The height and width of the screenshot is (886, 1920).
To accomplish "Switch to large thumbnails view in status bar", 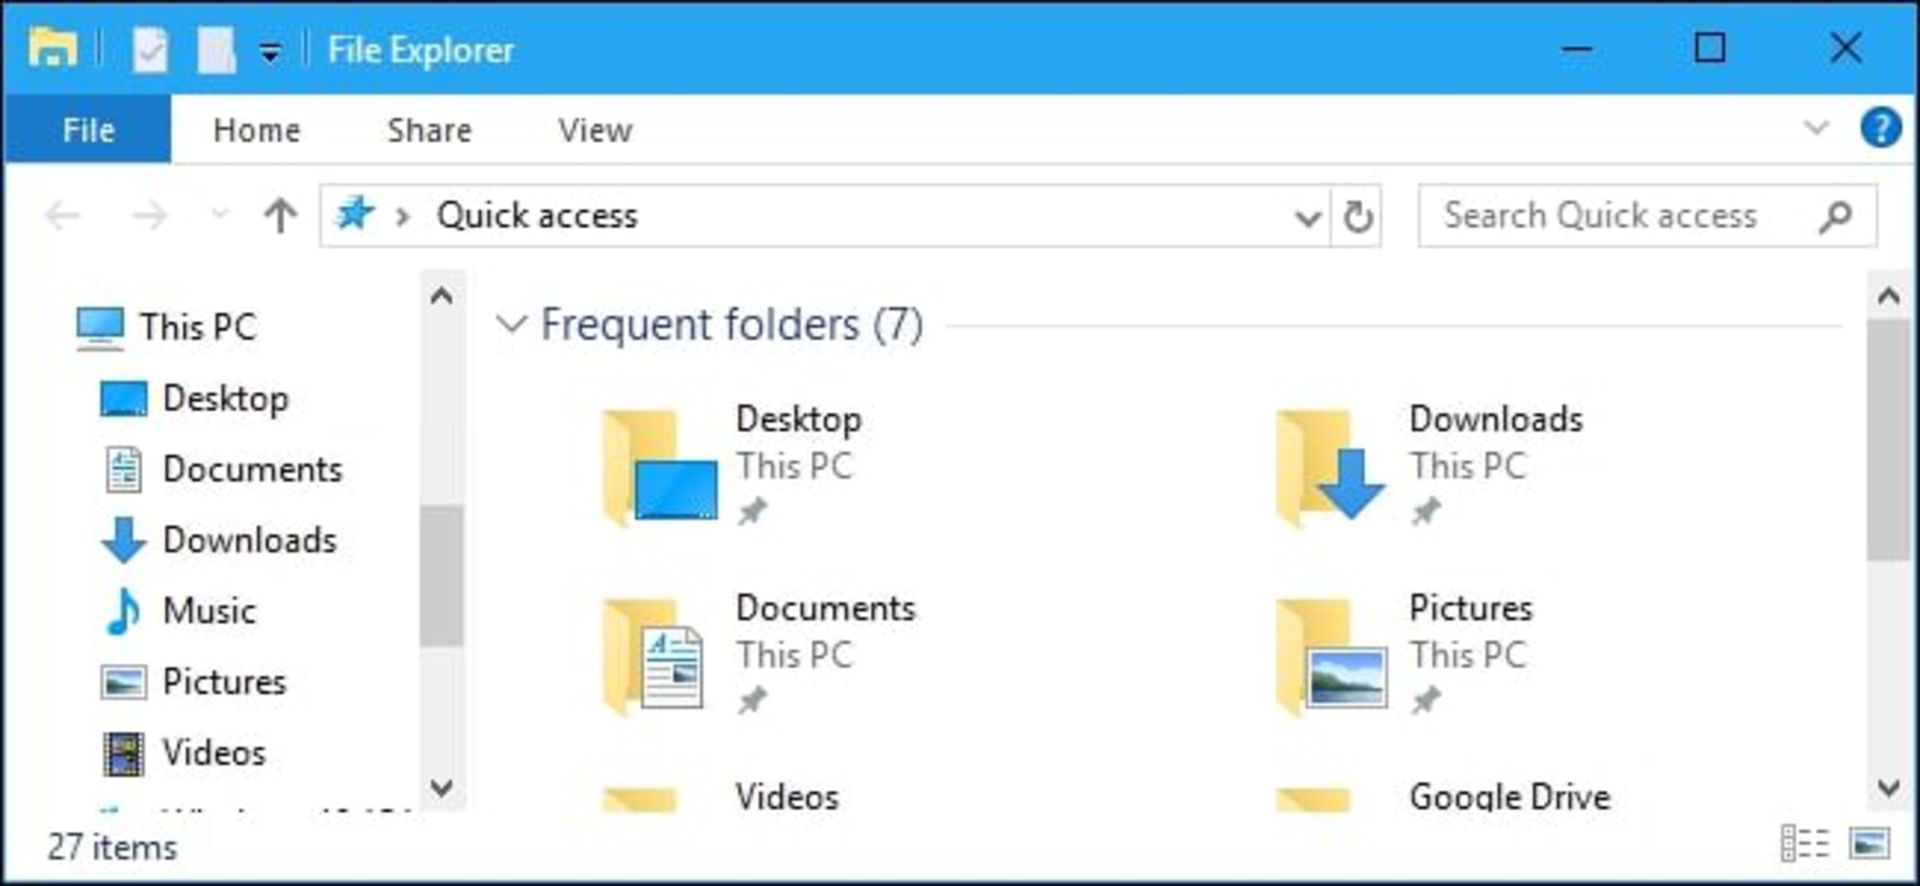I will point(1869,843).
